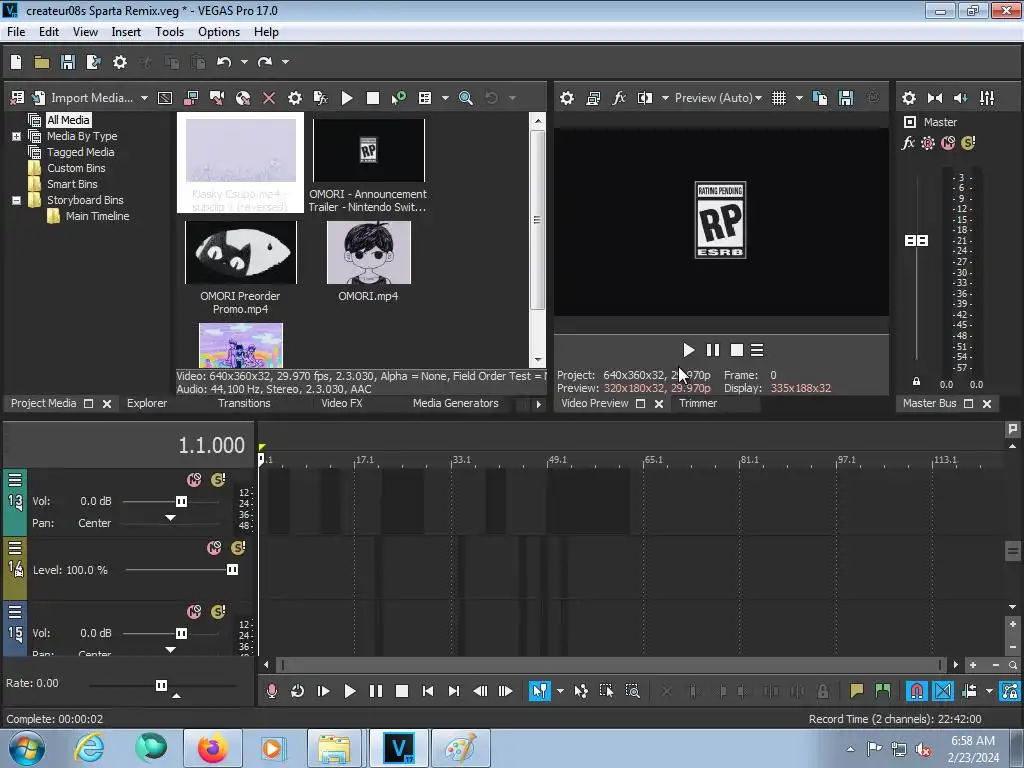
Task: Insert a marker with the marker icon
Action: coord(856,691)
